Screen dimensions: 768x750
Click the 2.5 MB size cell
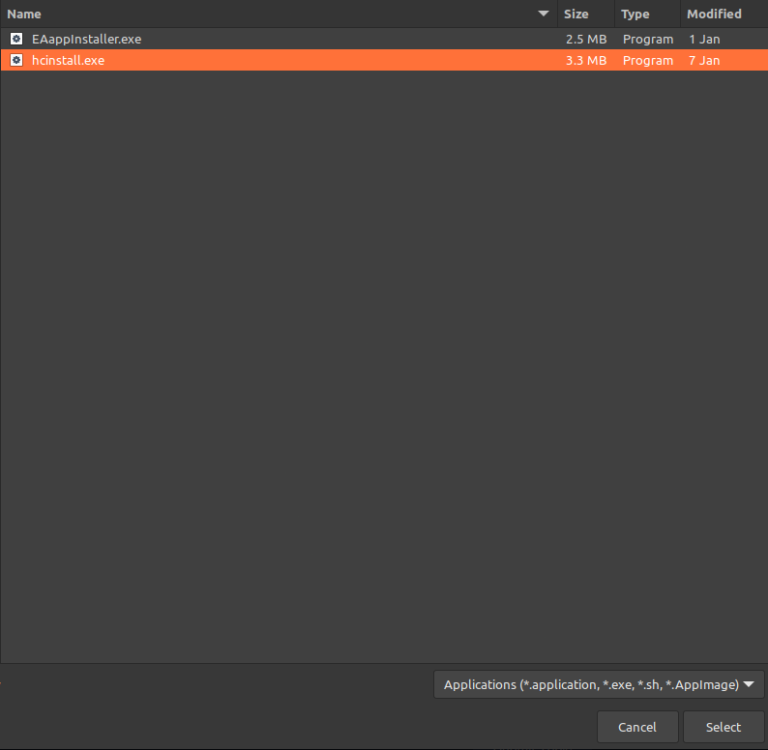pos(585,39)
